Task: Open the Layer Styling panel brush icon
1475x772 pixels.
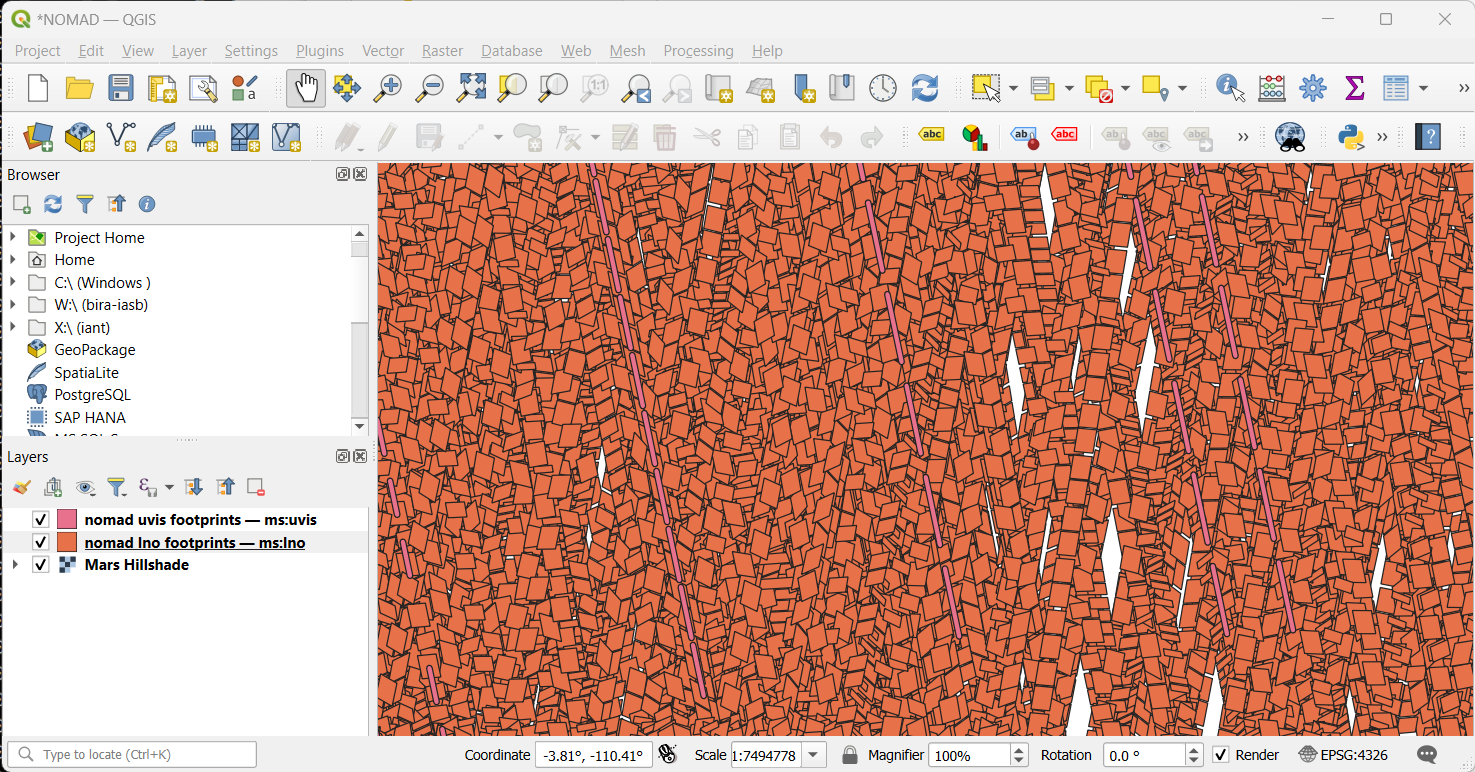Action: pos(21,487)
